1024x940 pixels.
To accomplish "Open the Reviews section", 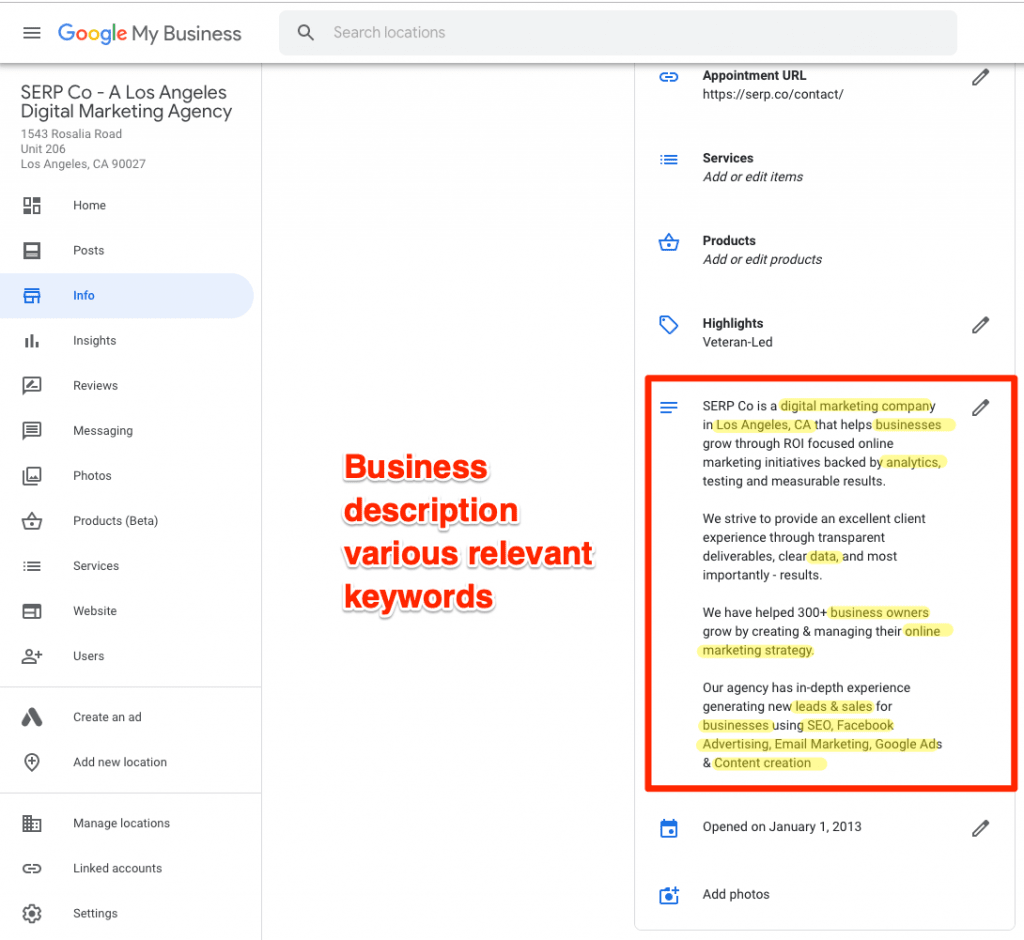I will point(95,385).
